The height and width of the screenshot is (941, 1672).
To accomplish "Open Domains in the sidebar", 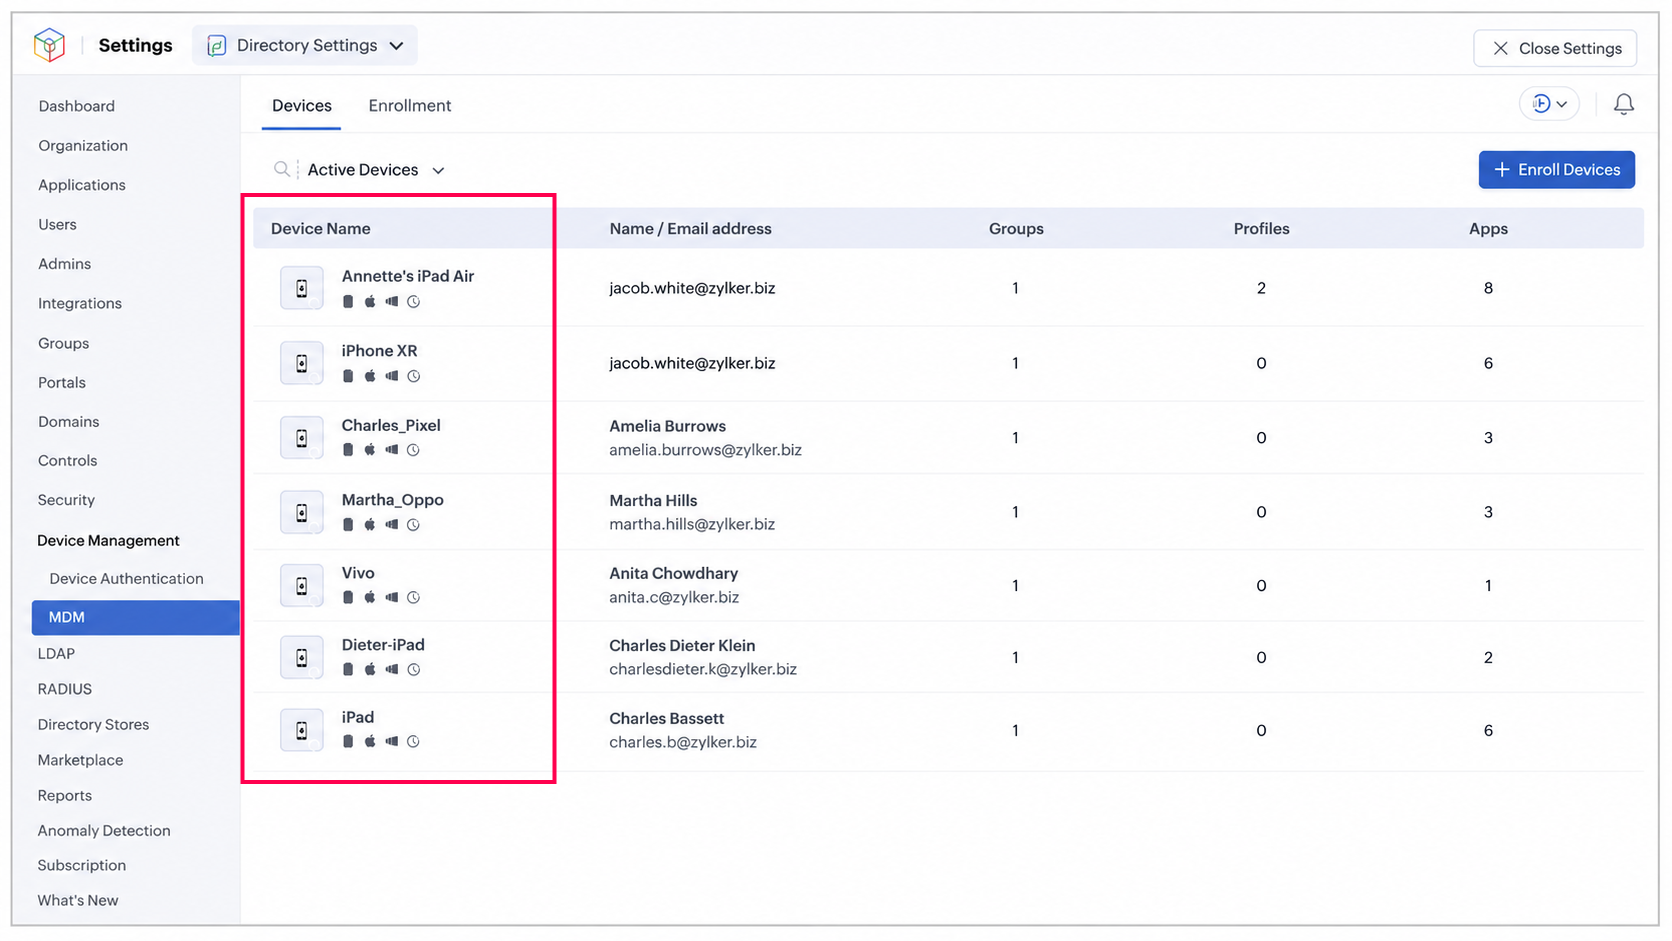I will point(69,421).
